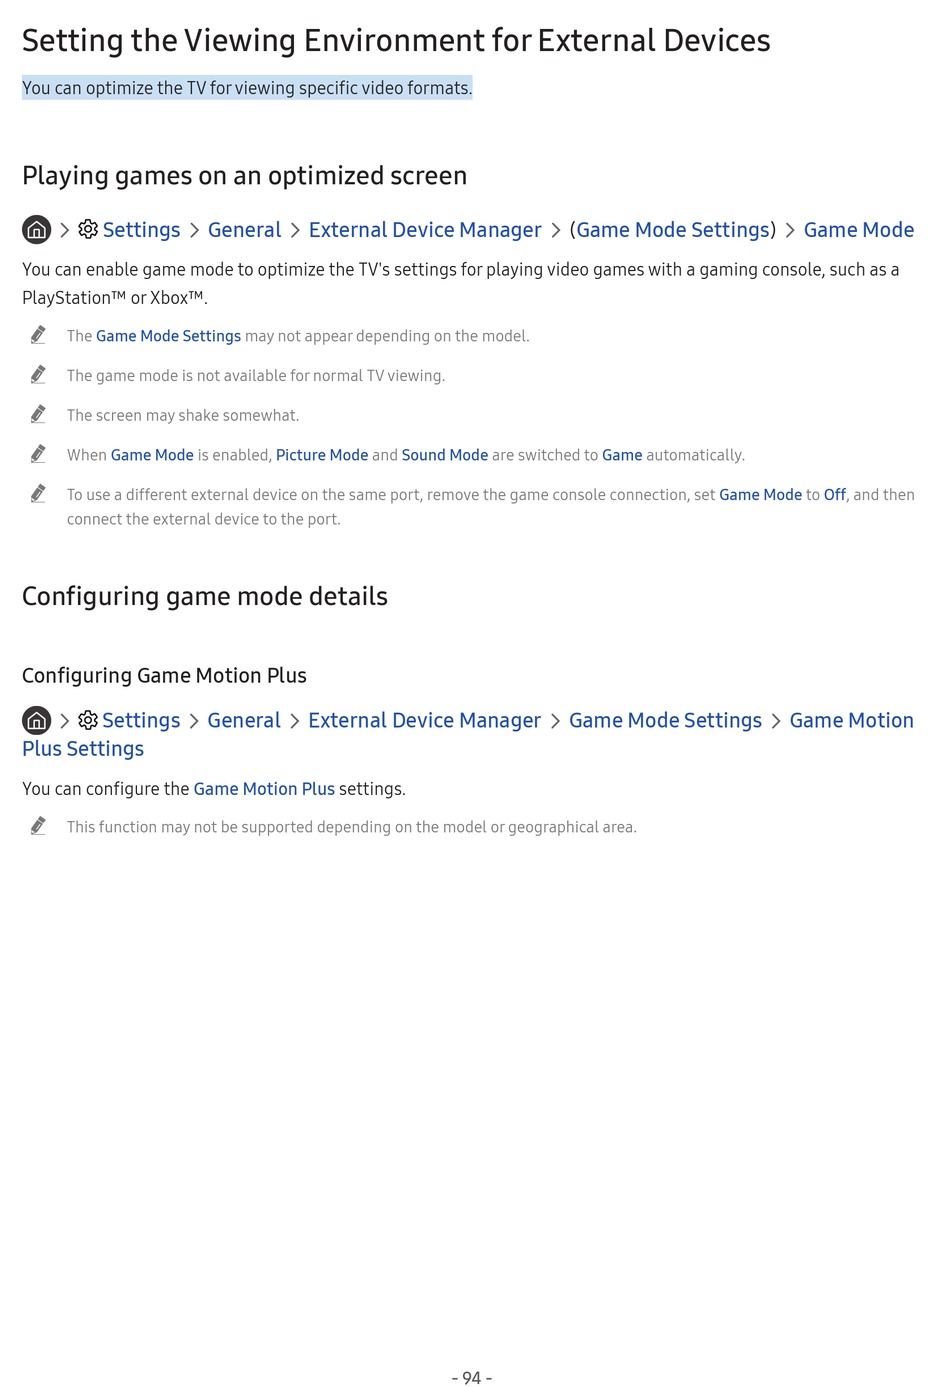Click the Home icon in Game Motion Plus path
This screenshot has height=1387, width=950.
pos(37,720)
